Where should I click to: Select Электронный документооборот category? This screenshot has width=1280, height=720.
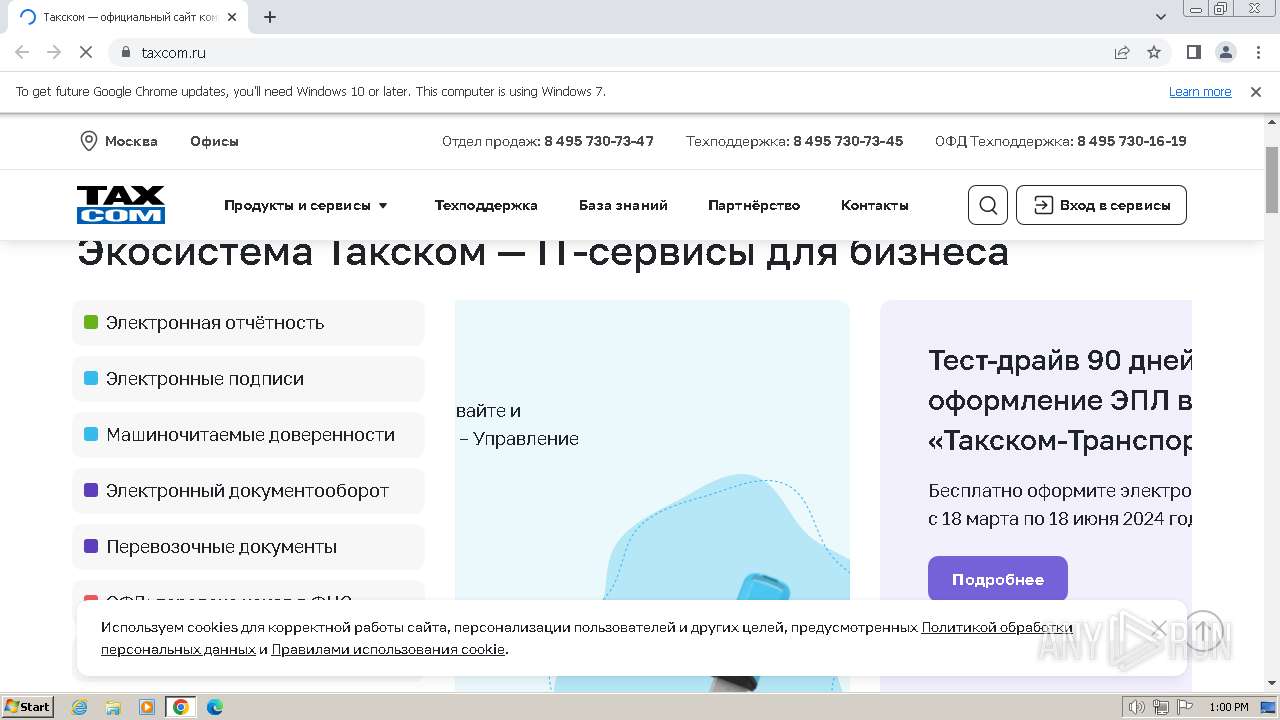pos(248,491)
